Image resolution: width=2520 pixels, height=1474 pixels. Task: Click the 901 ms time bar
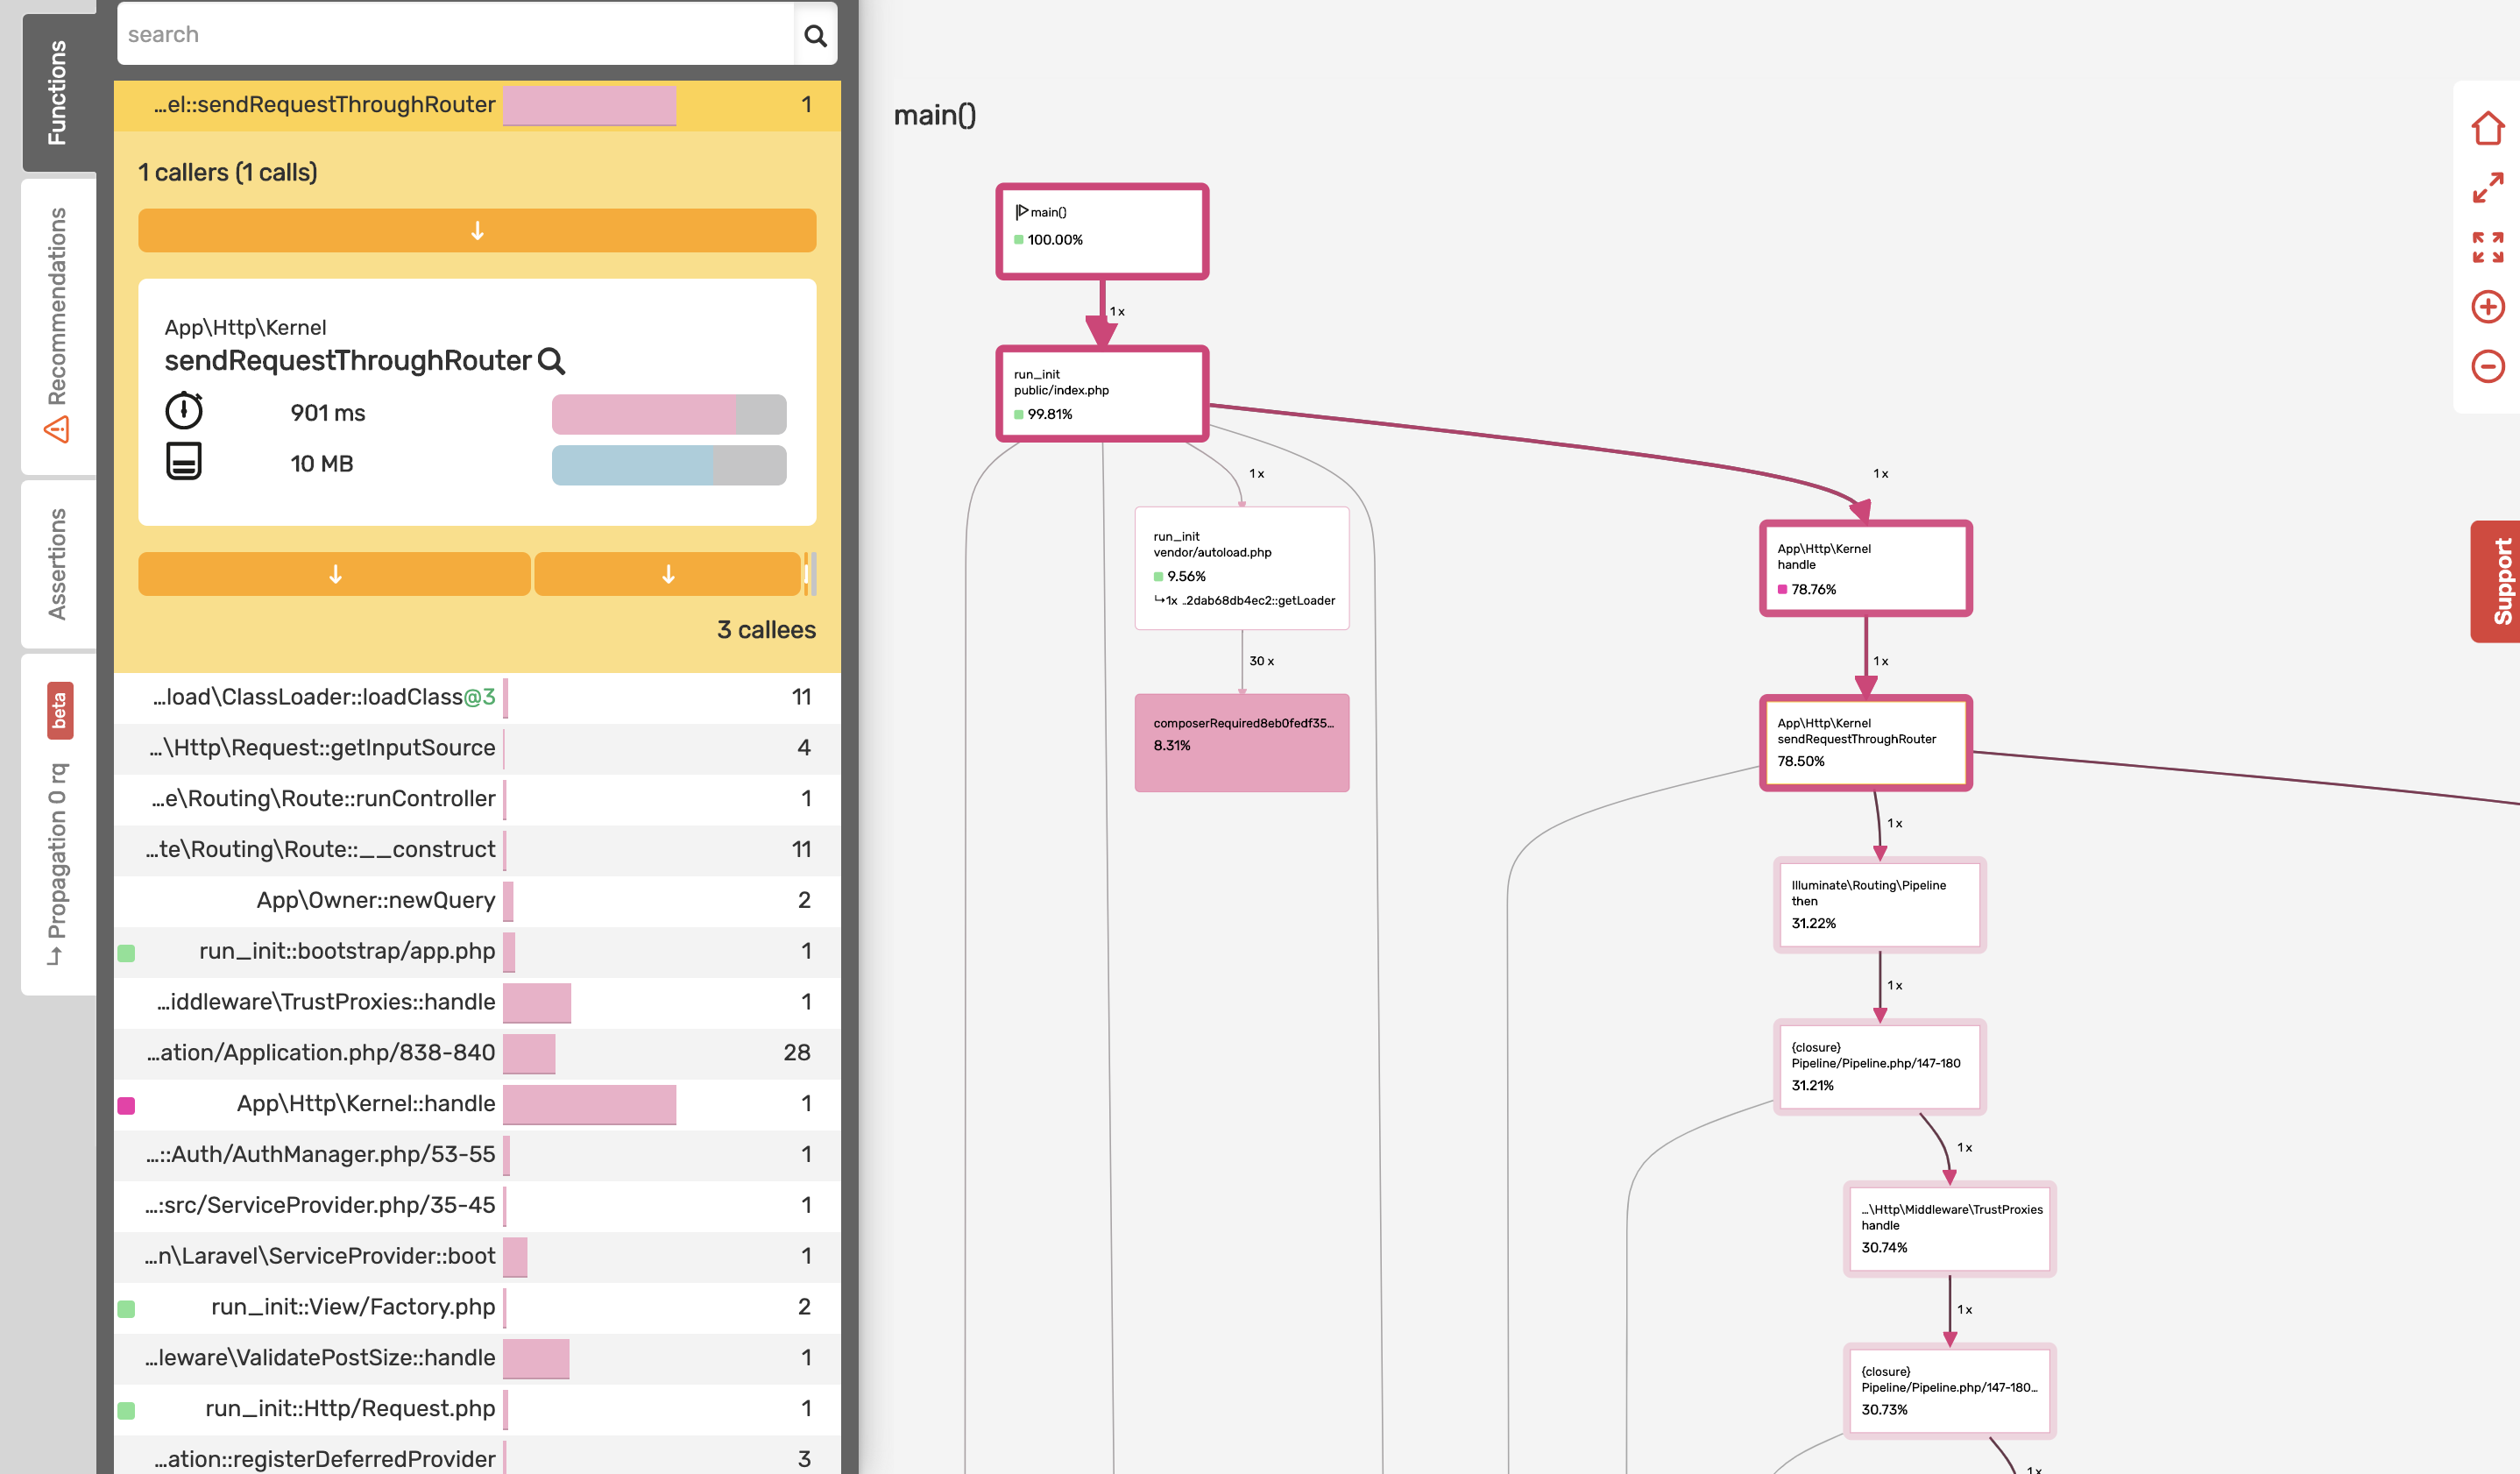[669, 414]
